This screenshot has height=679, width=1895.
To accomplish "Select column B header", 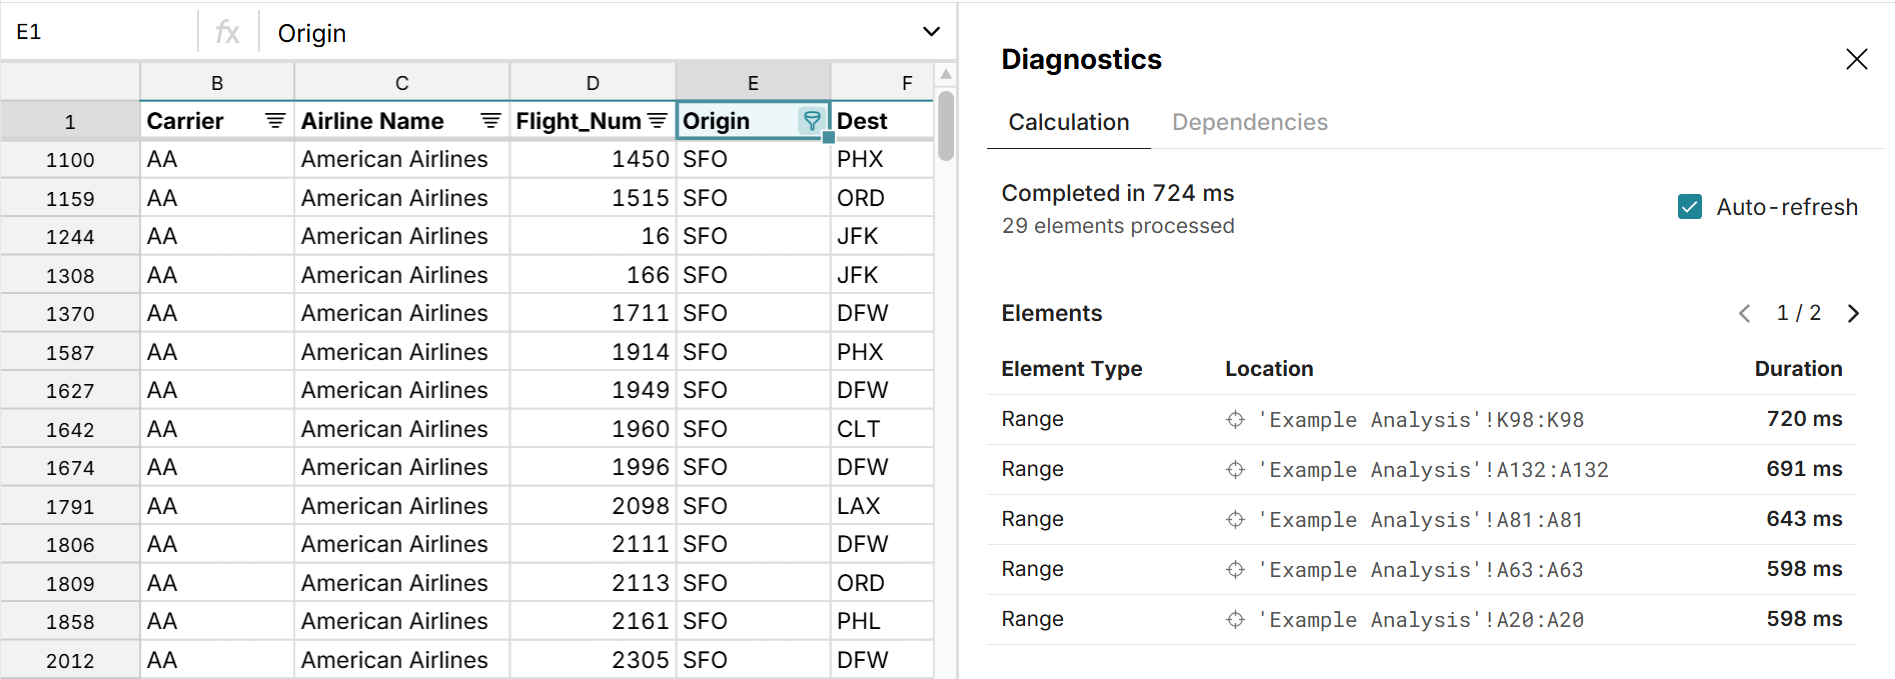I will coord(217,83).
